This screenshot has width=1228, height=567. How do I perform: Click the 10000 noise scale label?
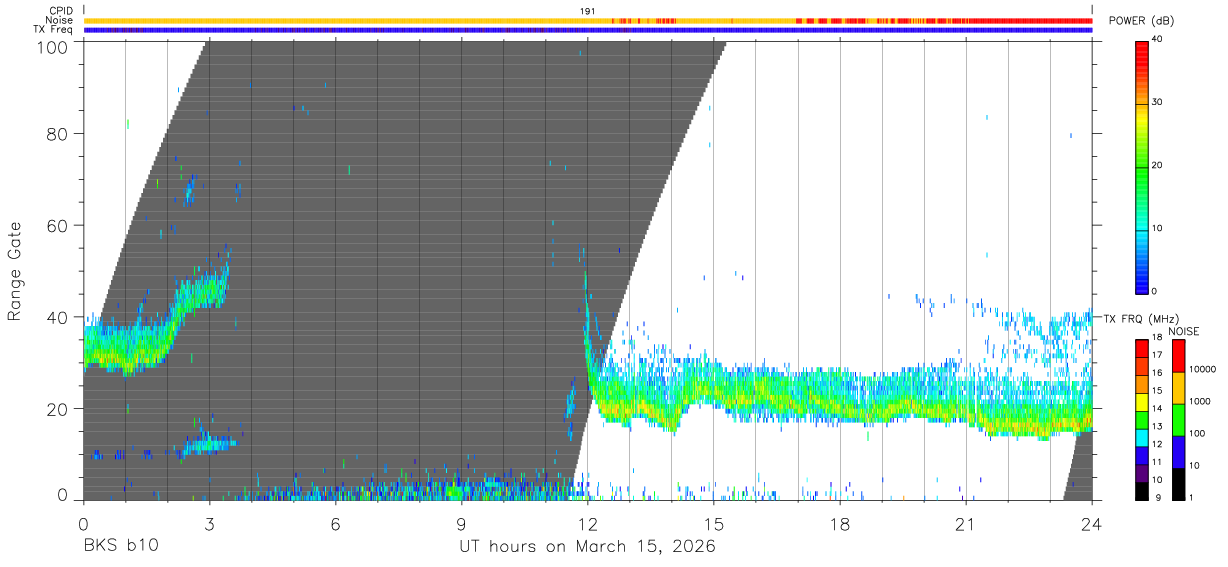tap(1201, 369)
